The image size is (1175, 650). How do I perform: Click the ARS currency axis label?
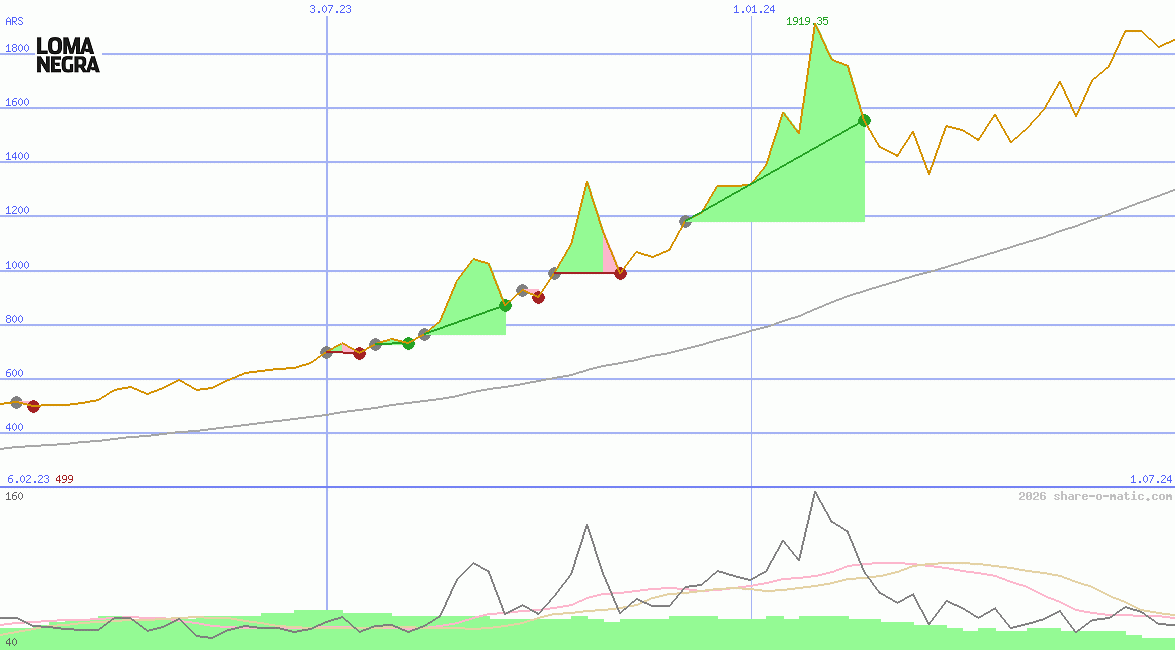(x=14, y=20)
